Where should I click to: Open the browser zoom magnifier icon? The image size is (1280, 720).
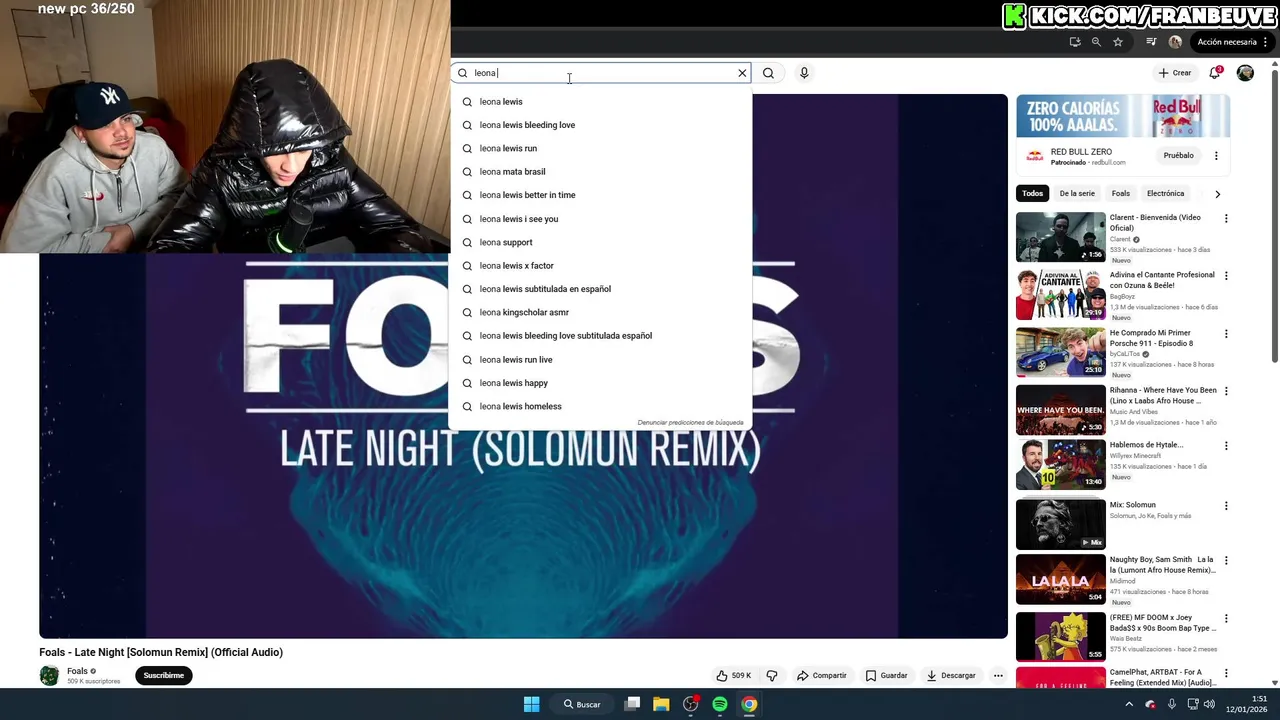tap(1096, 42)
